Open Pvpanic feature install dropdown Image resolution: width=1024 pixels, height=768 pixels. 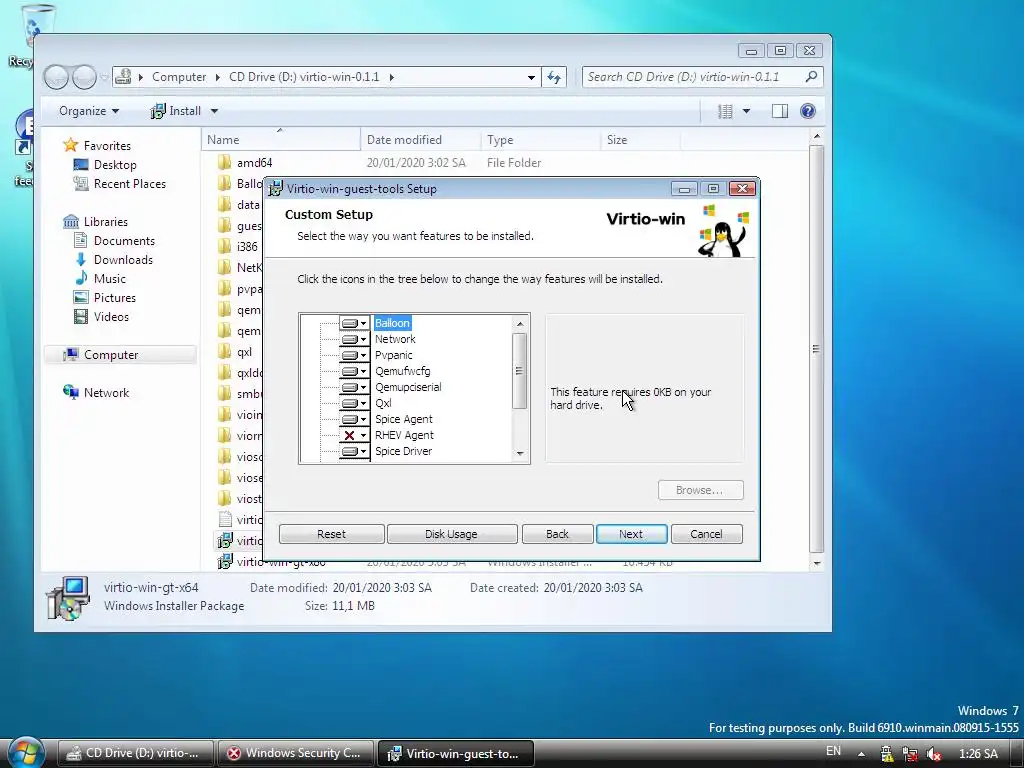[354, 355]
